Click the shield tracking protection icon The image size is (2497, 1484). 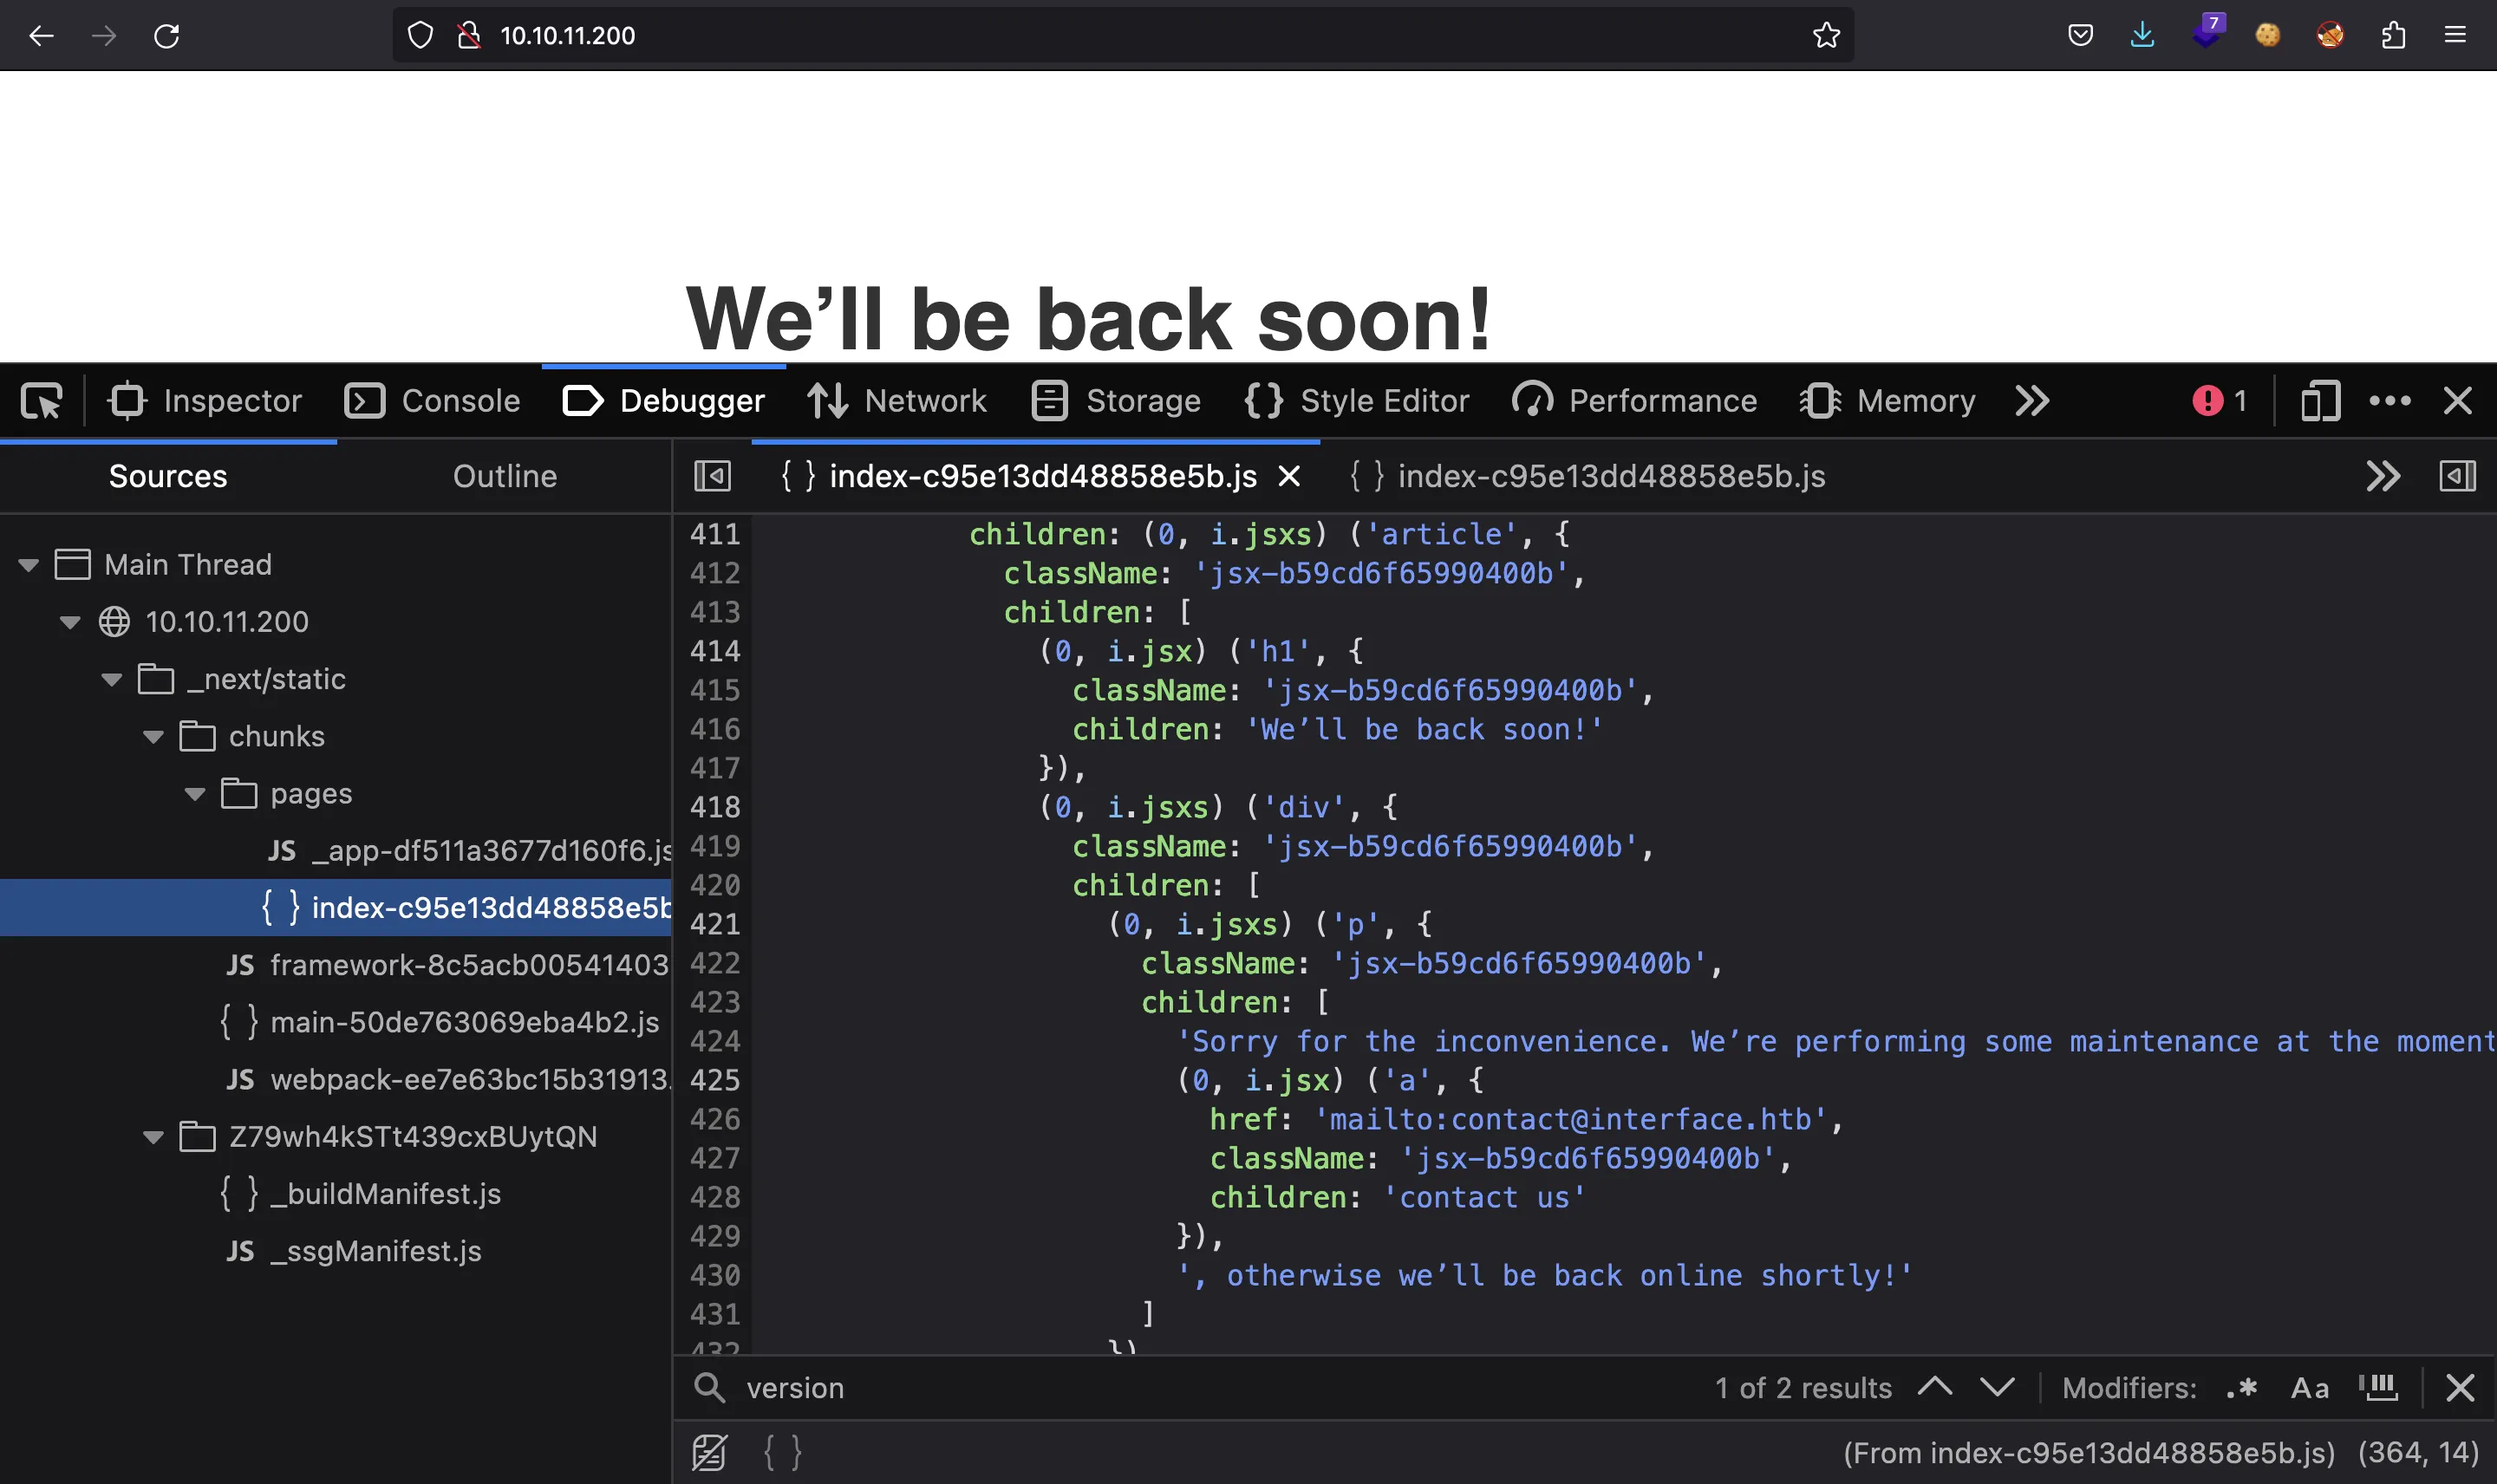click(x=420, y=36)
